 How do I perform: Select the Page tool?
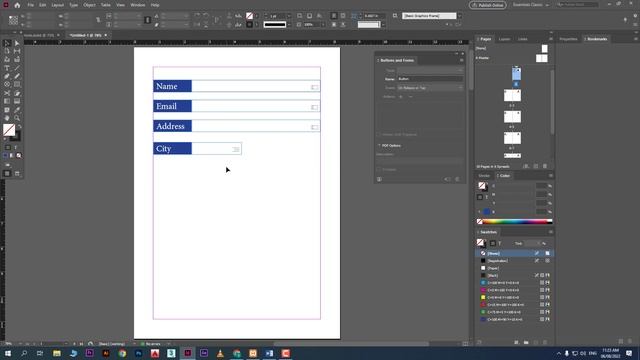pyautogui.click(x=7, y=51)
